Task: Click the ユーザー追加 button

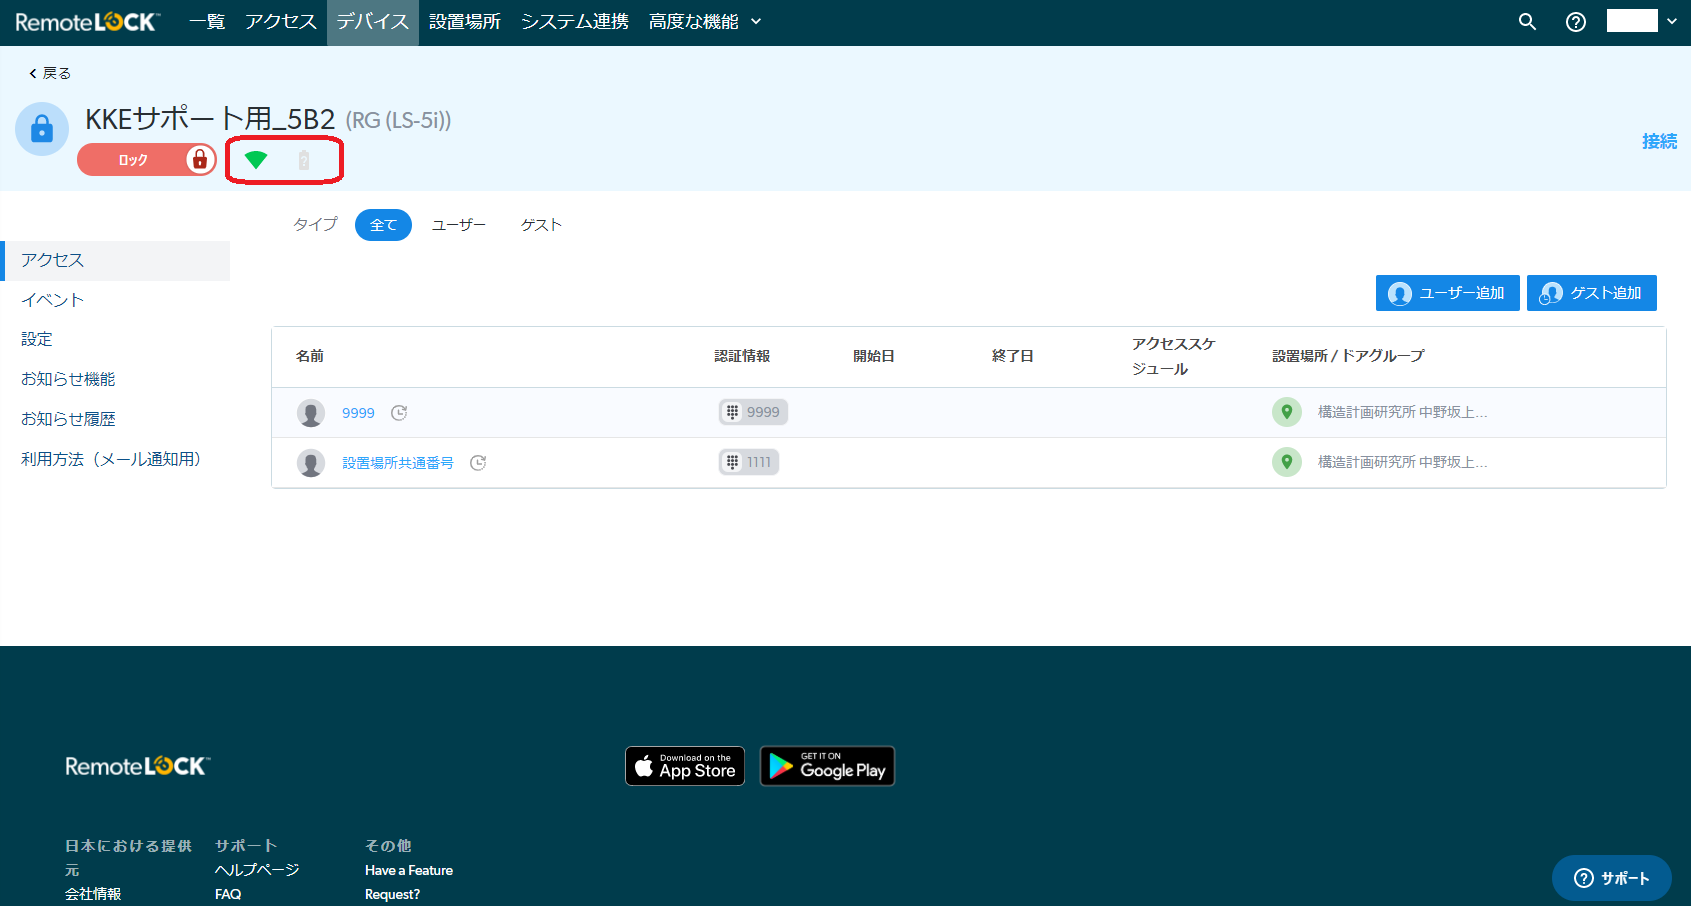Action: [x=1448, y=293]
